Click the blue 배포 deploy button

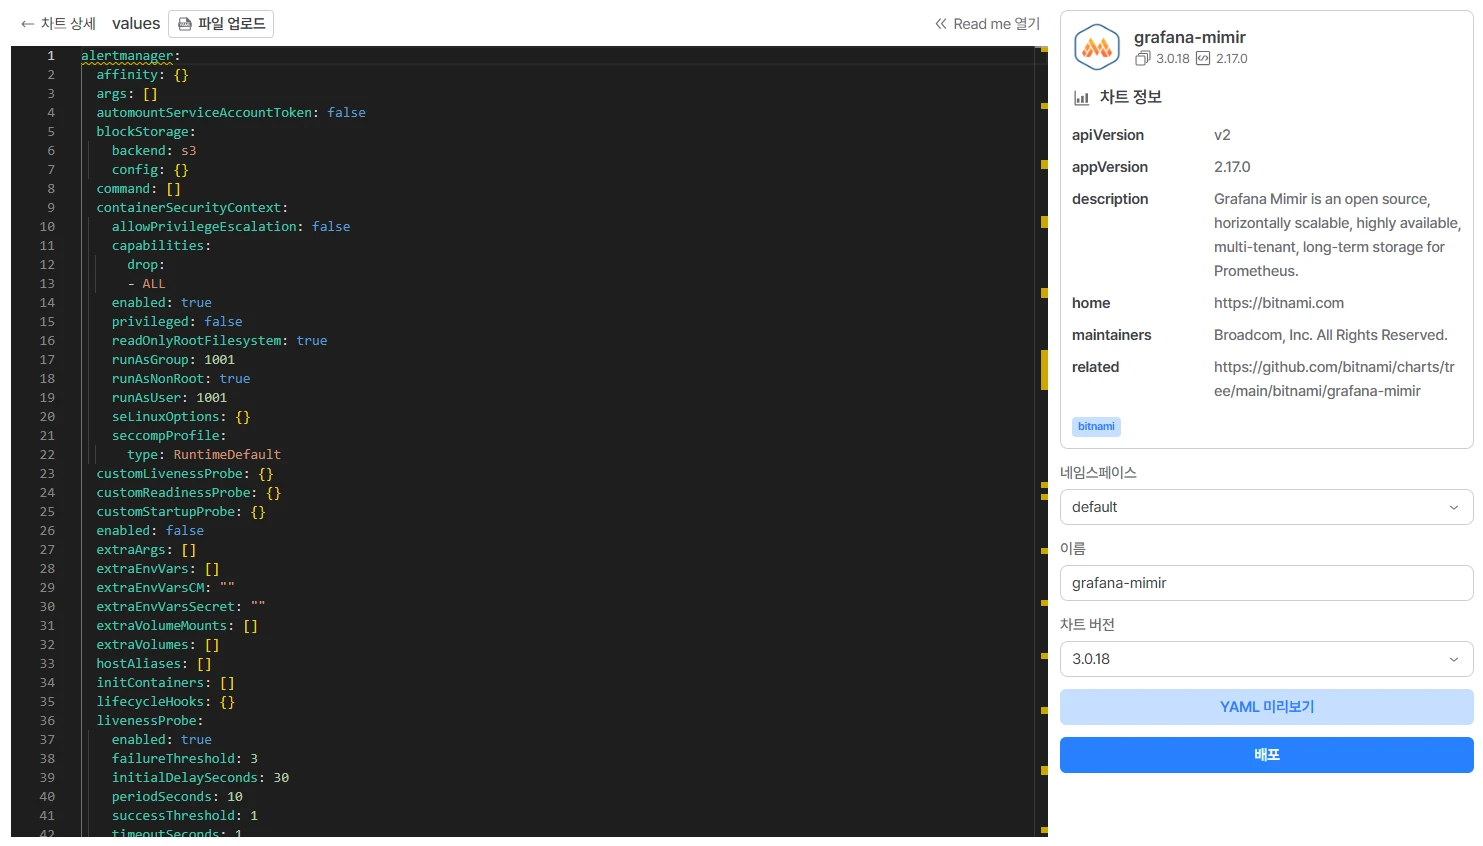[x=1266, y=755]
